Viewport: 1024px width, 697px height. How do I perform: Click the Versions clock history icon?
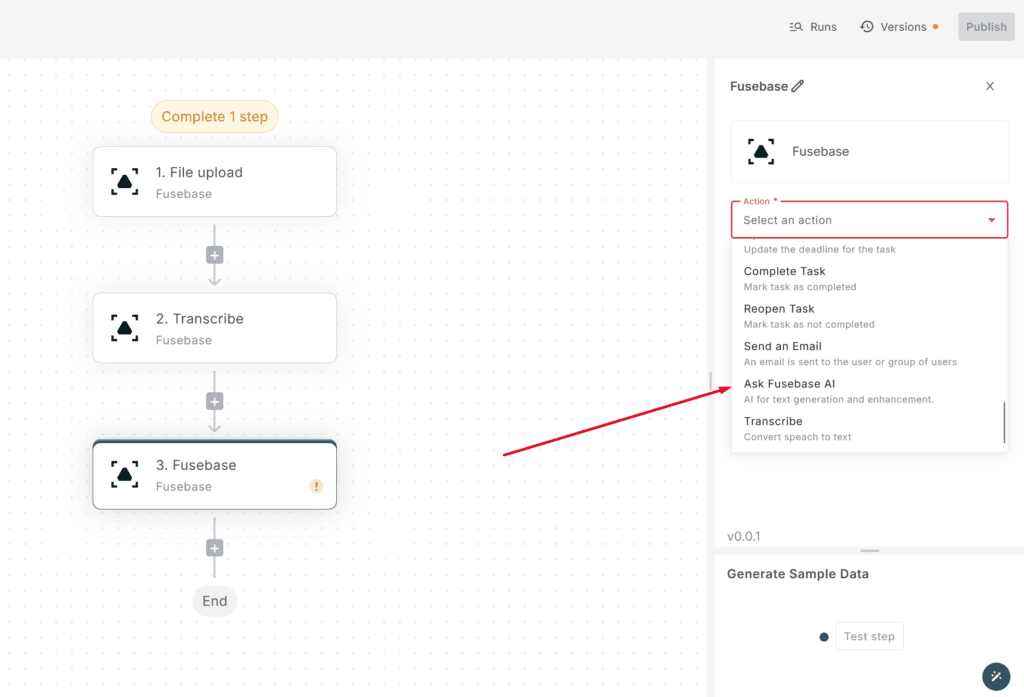coord(867,27)
